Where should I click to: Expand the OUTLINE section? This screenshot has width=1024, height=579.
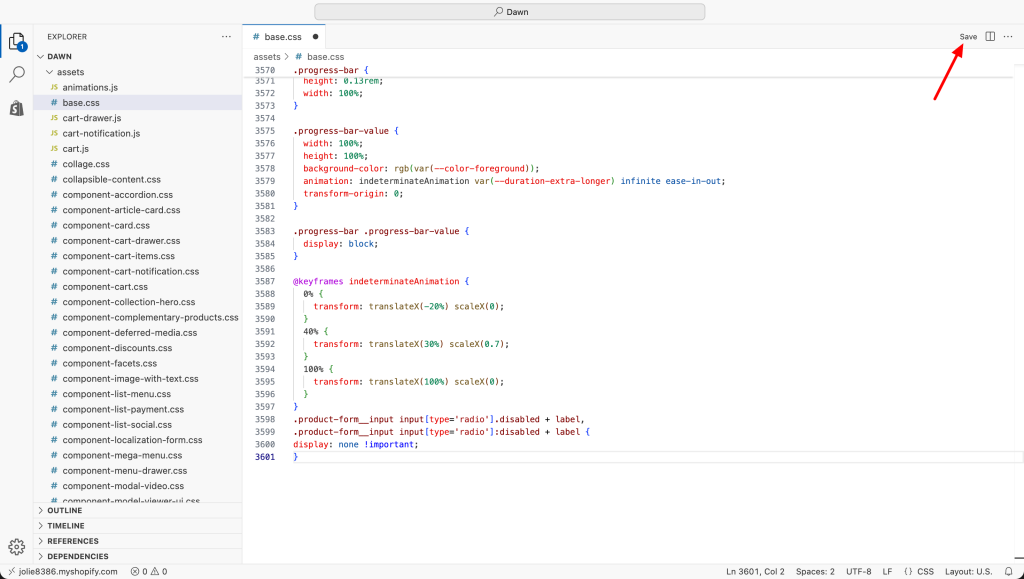[64, 510]
